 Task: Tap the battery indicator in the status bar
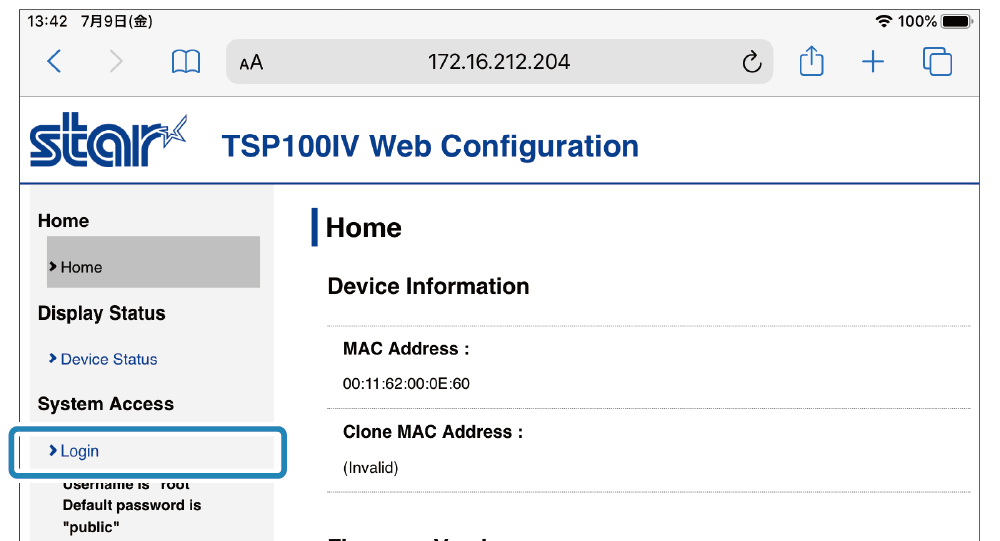click(x=955, y=21)
